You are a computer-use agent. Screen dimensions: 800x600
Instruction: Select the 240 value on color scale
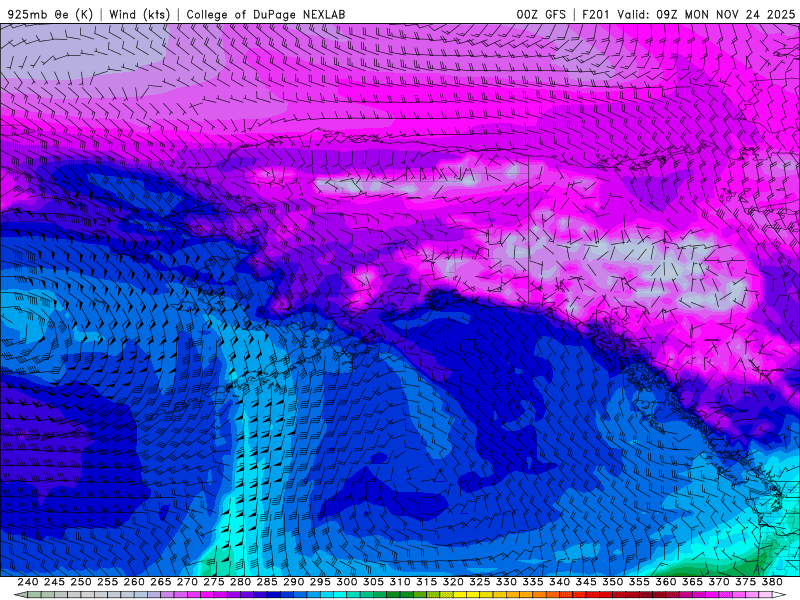28,582
